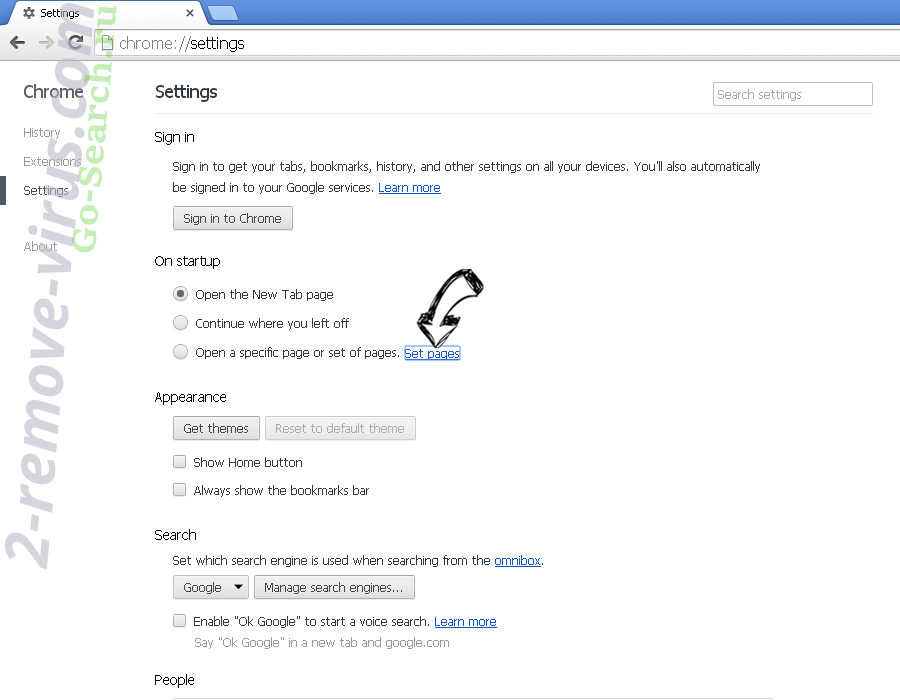The height and width of the screenshot is (700, 900).
Task: Open Extensions from the sidebar
Action: pos(52,162)
